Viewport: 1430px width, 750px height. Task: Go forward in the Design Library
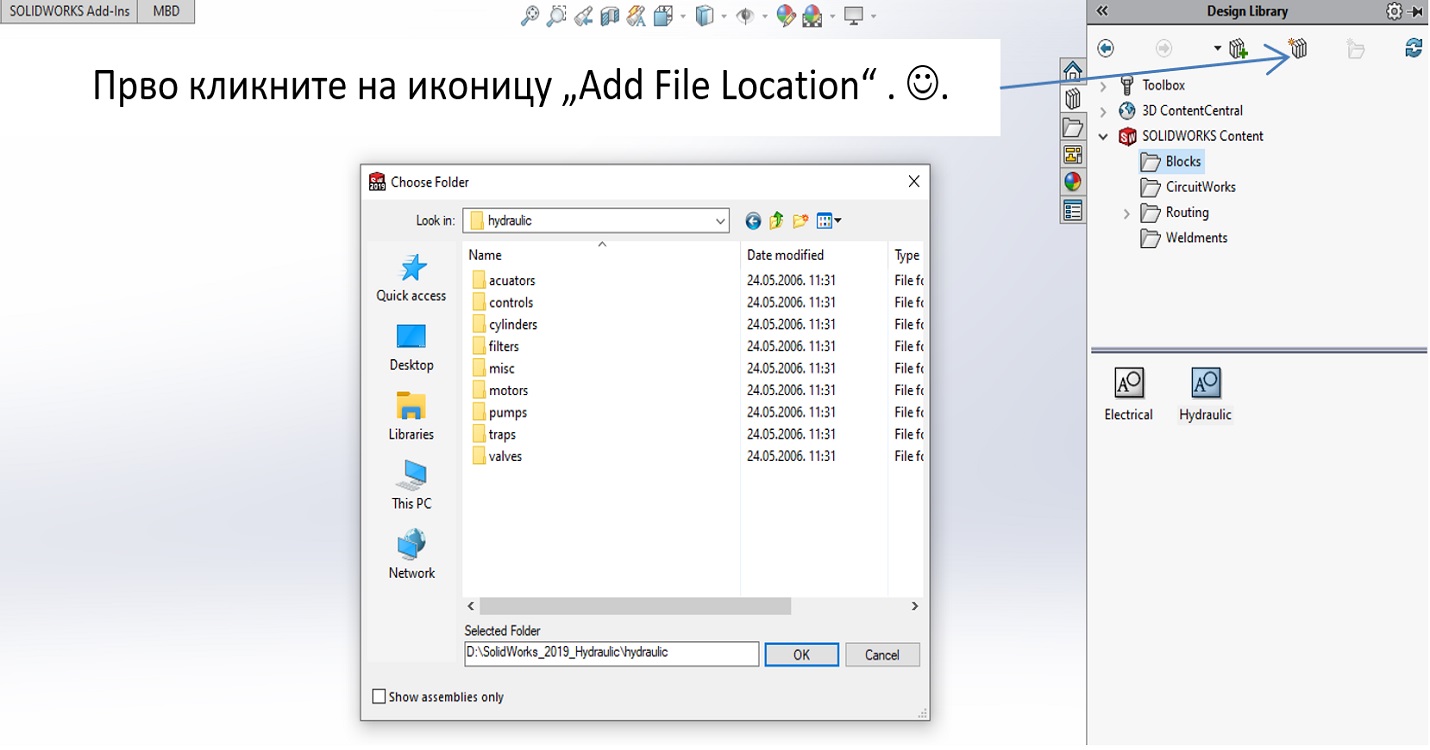[x=1163, y=48]
